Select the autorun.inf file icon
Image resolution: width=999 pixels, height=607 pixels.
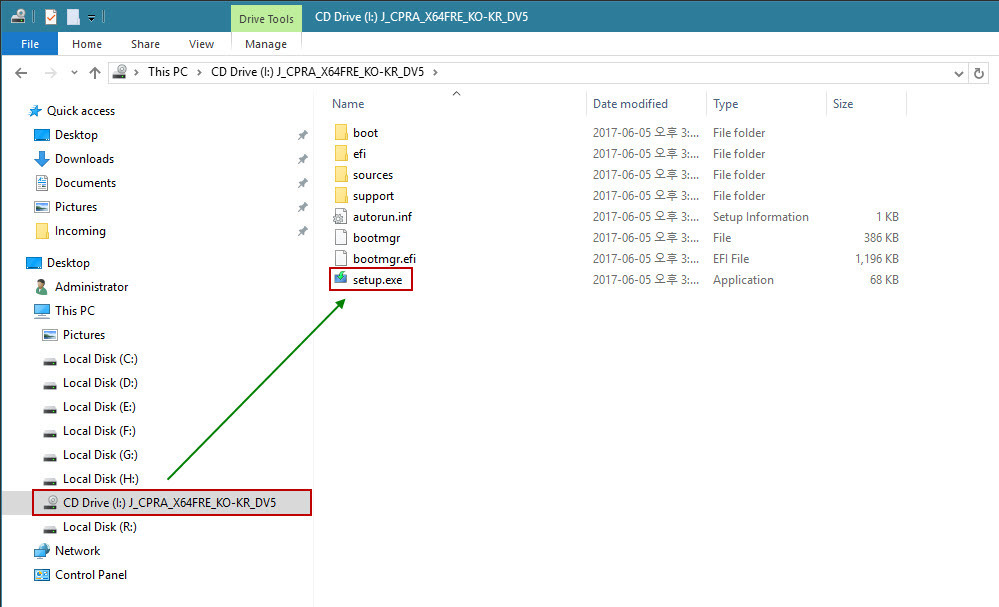coord(341,217)
